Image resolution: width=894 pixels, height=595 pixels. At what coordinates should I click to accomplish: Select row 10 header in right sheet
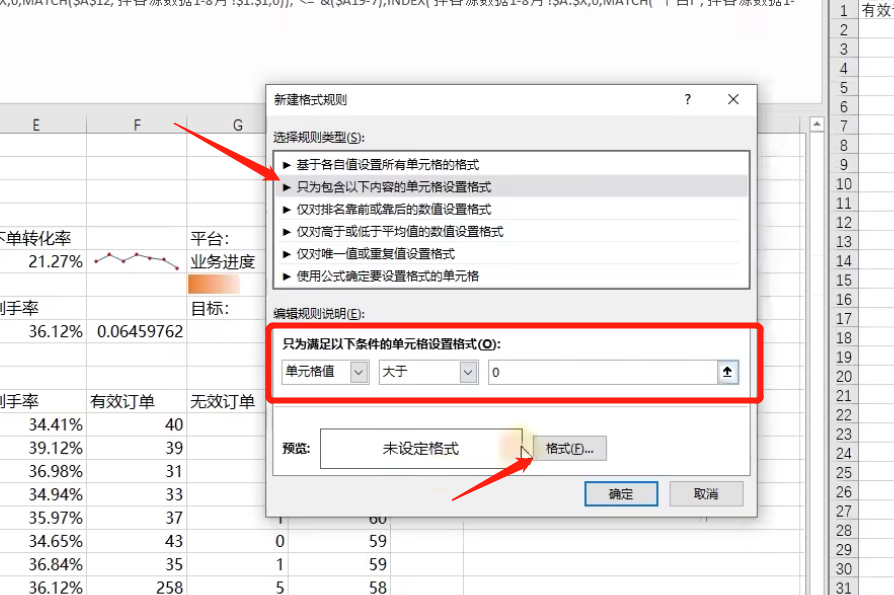(x=844, y=184)
